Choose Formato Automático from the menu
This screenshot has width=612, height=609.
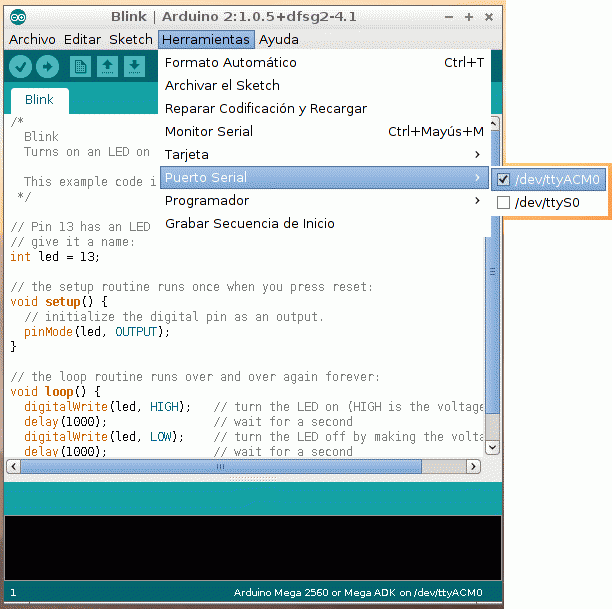tap(231, 63)
